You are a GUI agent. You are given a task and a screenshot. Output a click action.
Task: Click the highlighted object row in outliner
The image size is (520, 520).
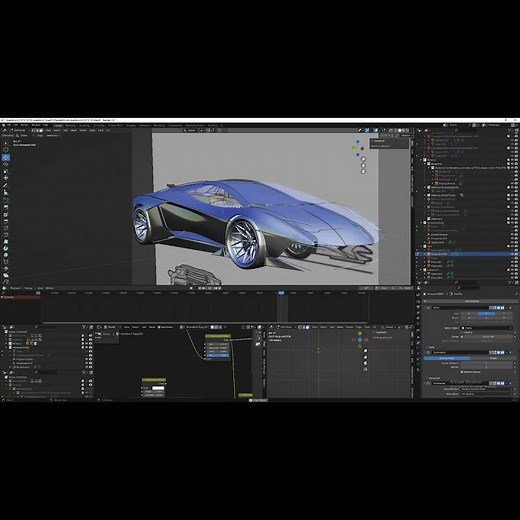point(467,254)
